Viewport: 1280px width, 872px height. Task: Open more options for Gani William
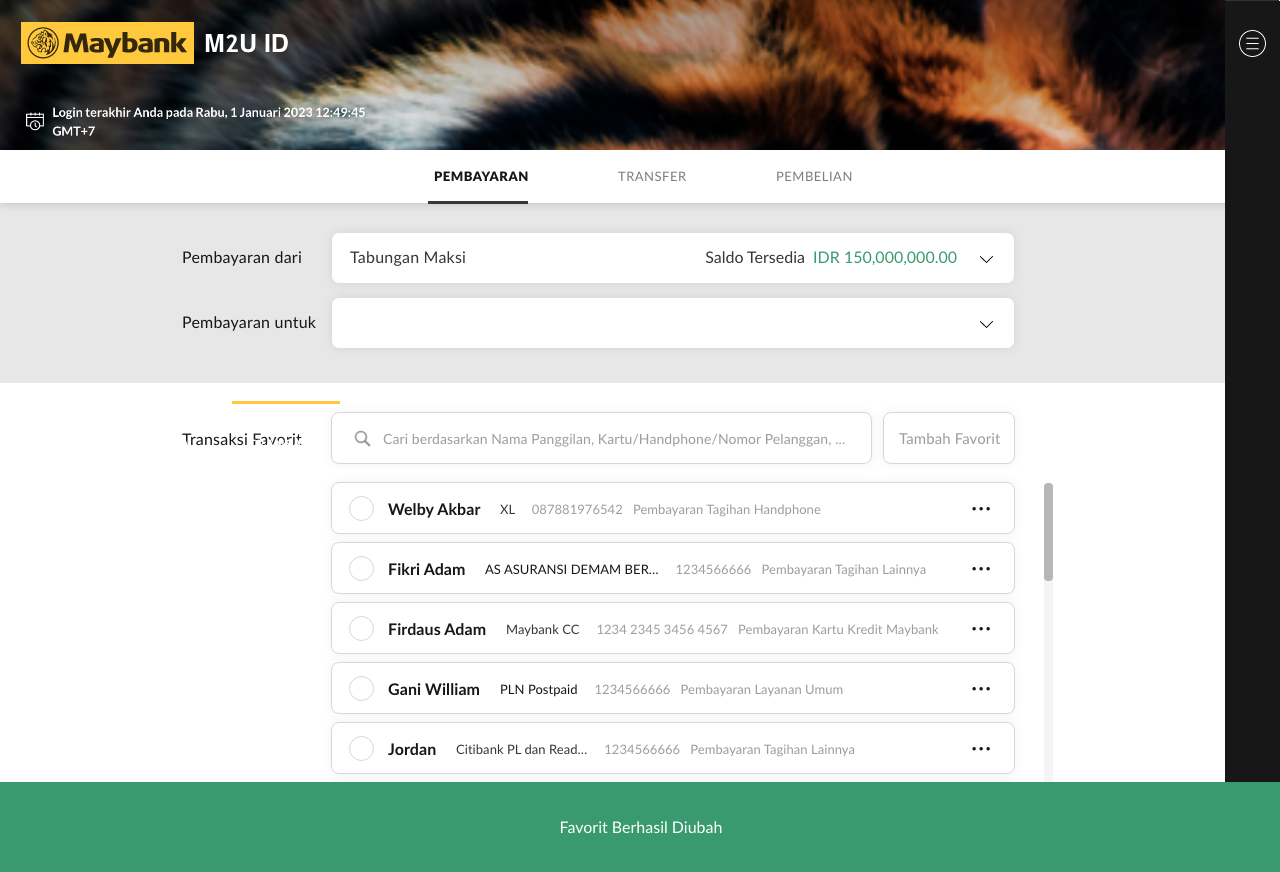(981, 689)
